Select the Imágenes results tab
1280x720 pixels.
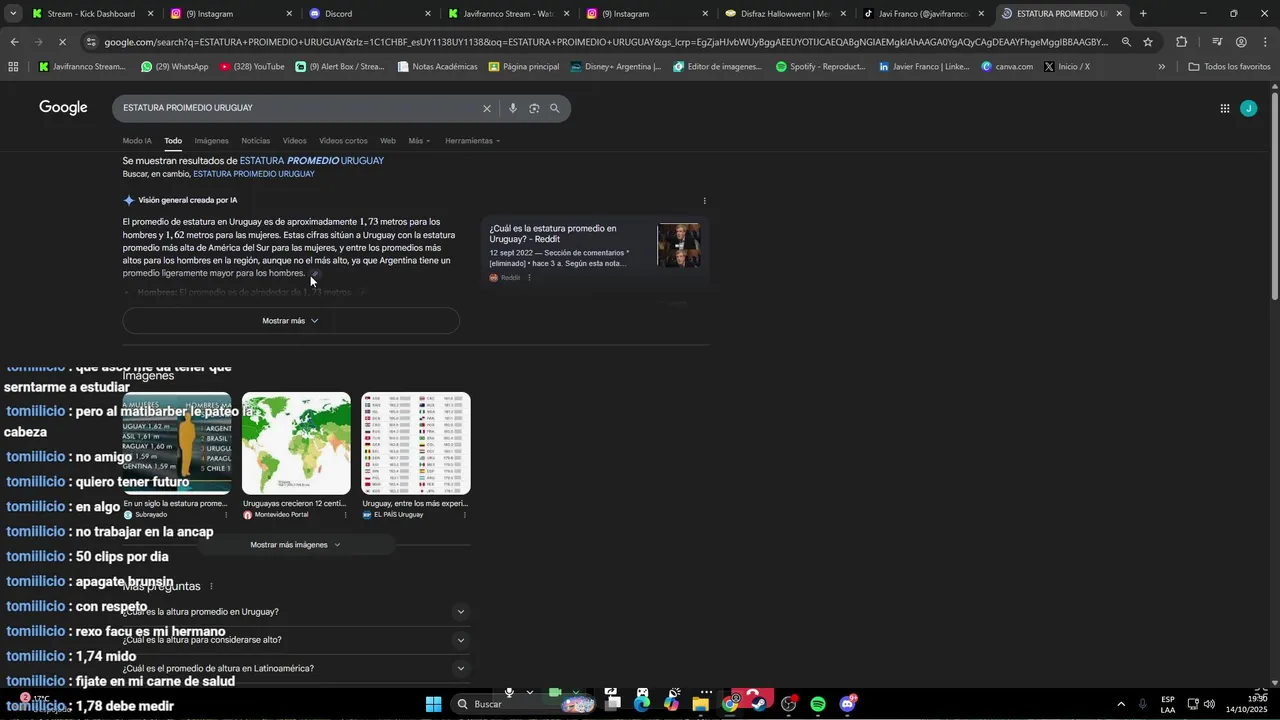pyautogui.click(x=211, y=141)
